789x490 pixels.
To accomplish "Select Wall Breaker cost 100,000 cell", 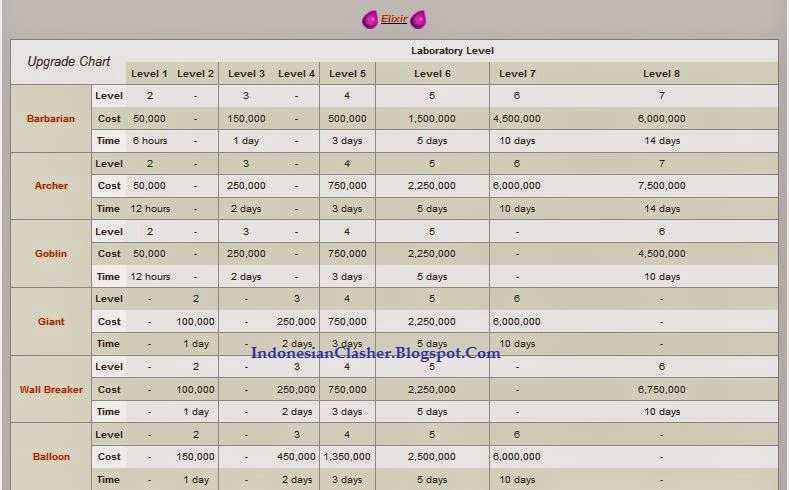I will (x=195, y=389).
